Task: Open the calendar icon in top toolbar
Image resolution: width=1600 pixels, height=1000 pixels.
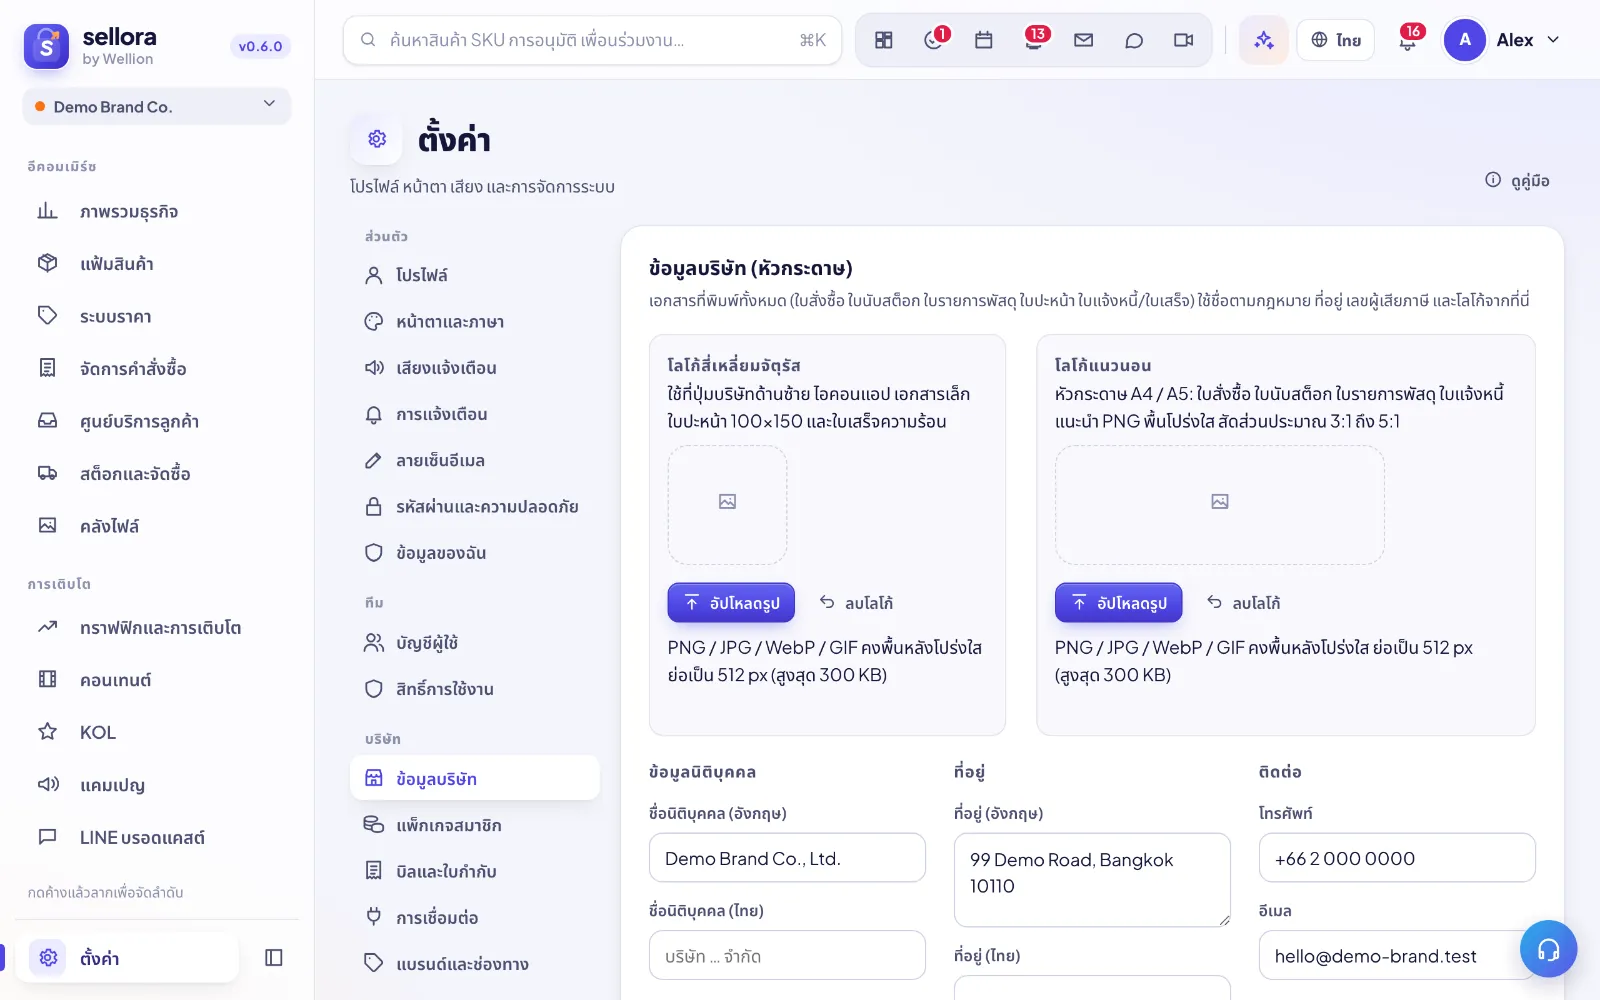Action: click(x=983, y=40)
